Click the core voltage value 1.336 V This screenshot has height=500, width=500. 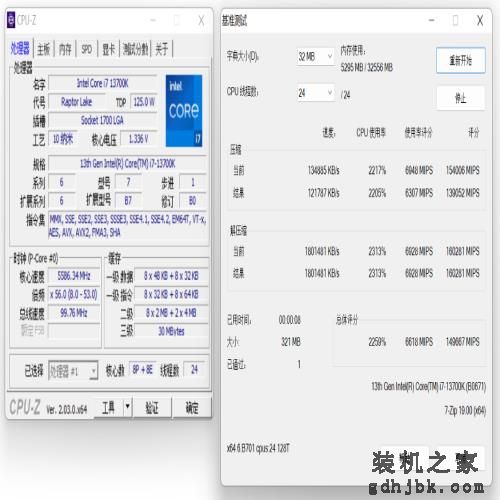[139, 139]
